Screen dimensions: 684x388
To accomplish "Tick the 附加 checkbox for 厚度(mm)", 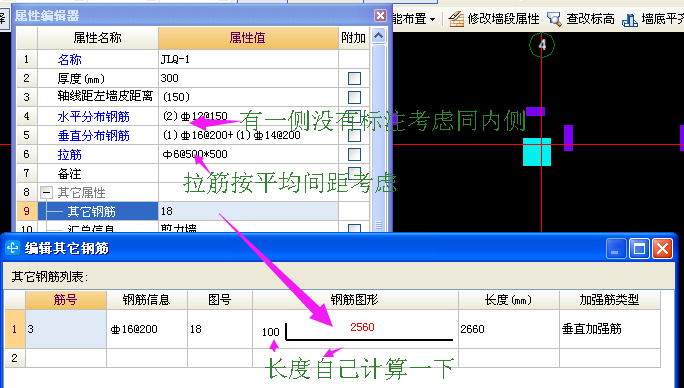I will pyautogui.click(x=354, y=79).
